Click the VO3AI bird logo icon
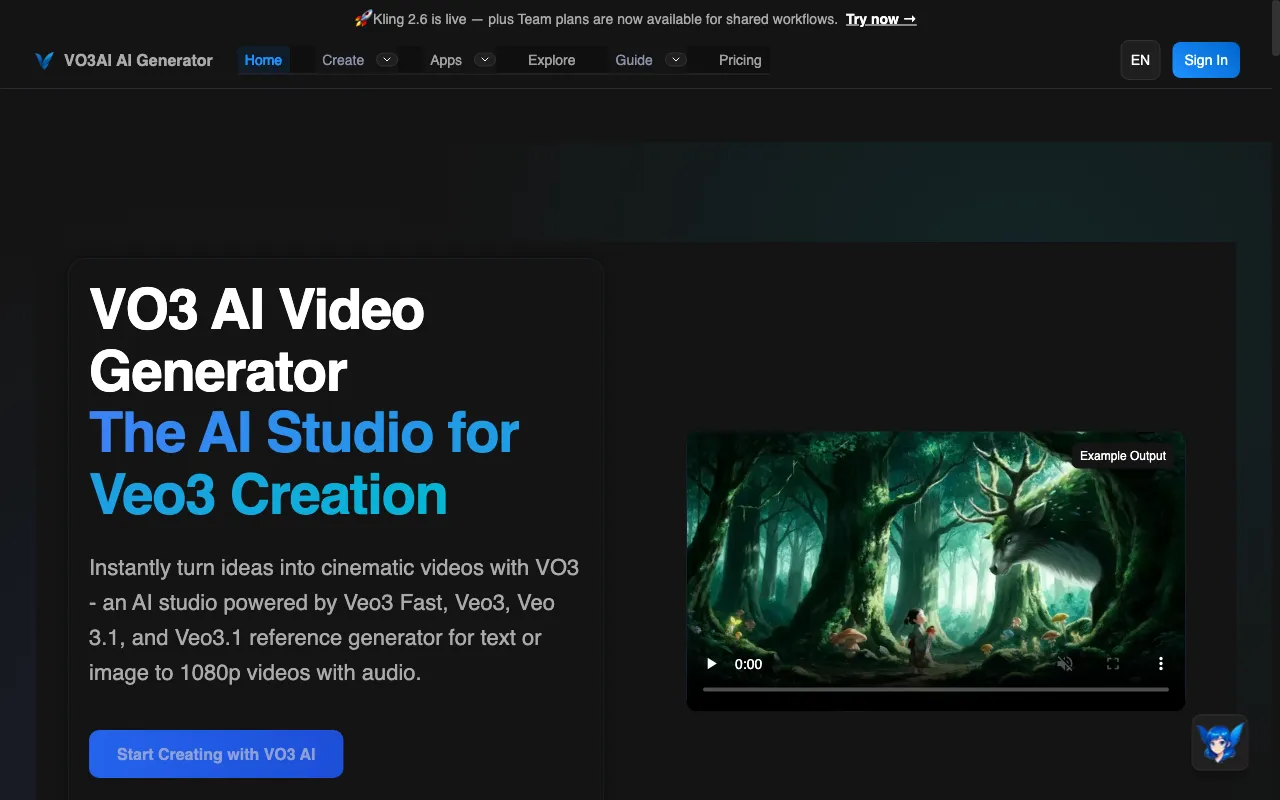The image size is (1280, 800). [44, 60]
